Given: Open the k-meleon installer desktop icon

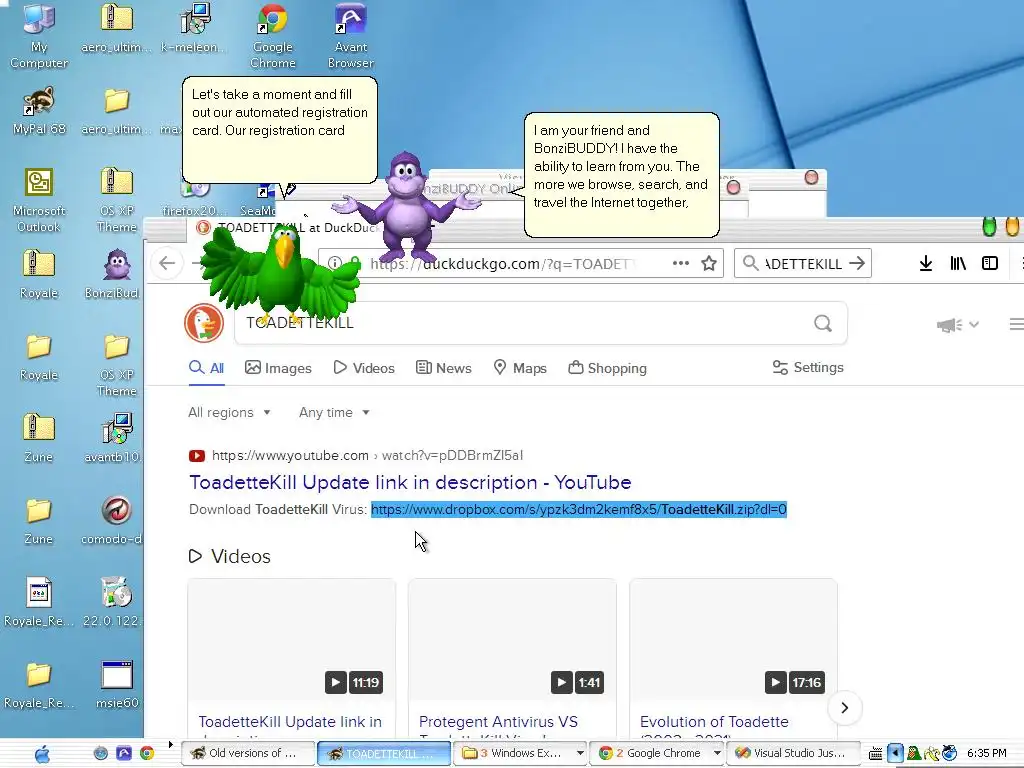Looking at the screenshot, I should click(194, 27).
